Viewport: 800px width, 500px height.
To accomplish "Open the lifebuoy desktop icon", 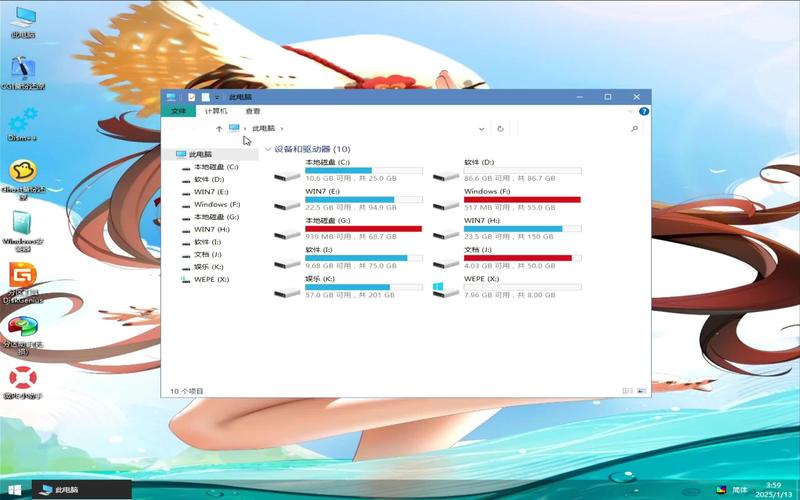I will click(22, 378).
